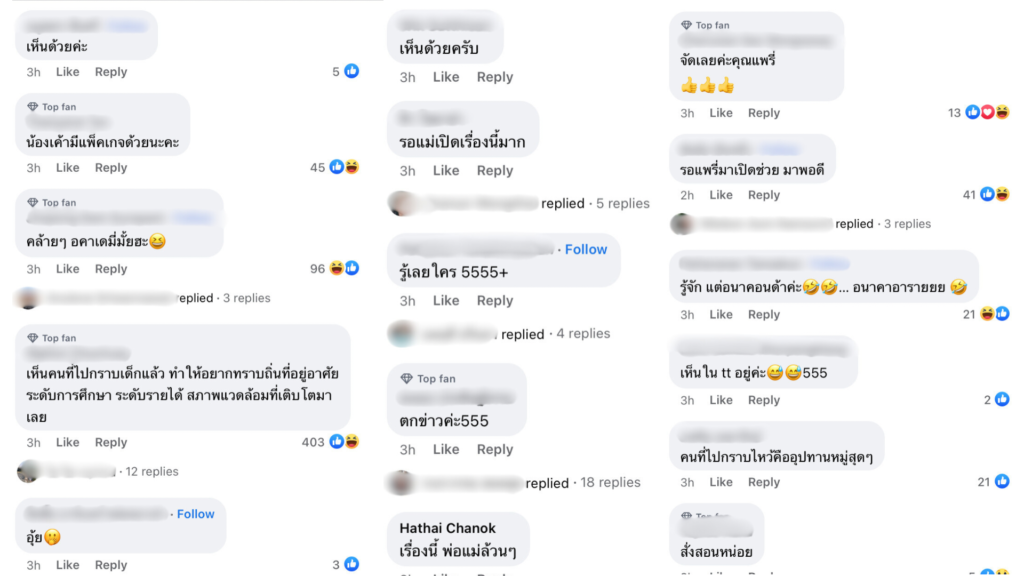Viewport: 1024px width, 576px height.
Task: Like the comment รอแม่เปิดเรื่องนี้มาก
Action: click(x=445, y=170)
